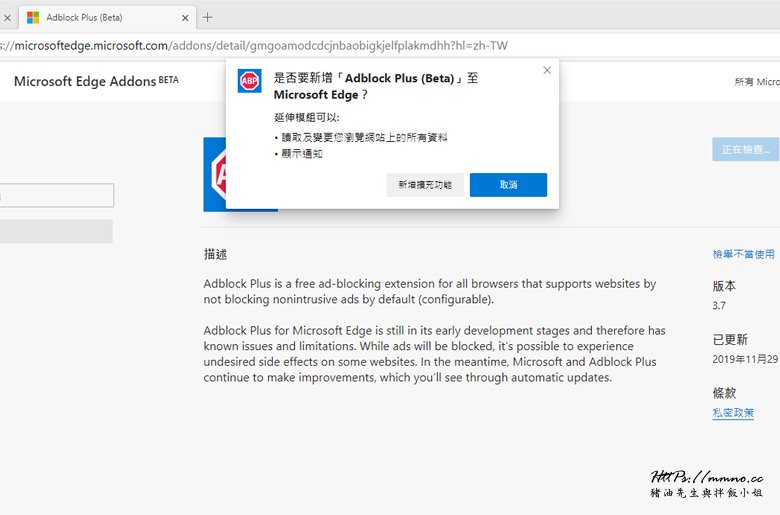Click the 描述 heading

[215, 254]
